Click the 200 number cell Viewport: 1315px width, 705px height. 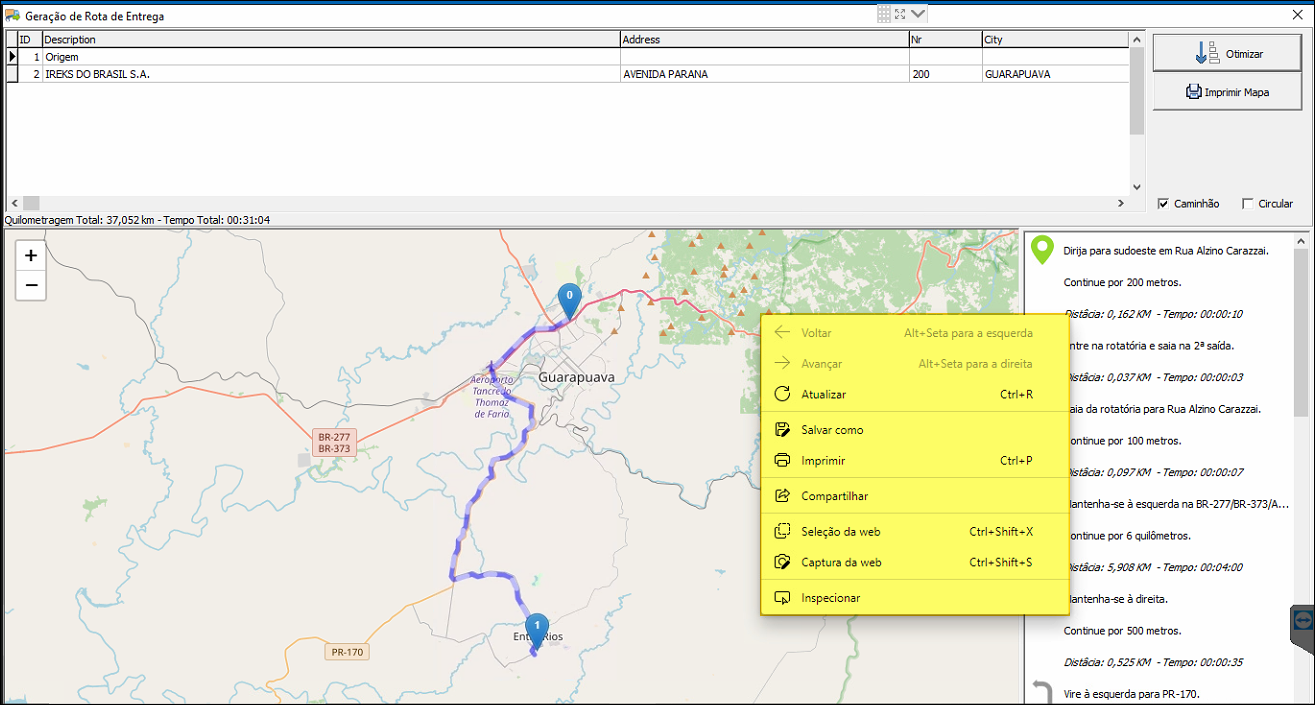click(945, 74)
